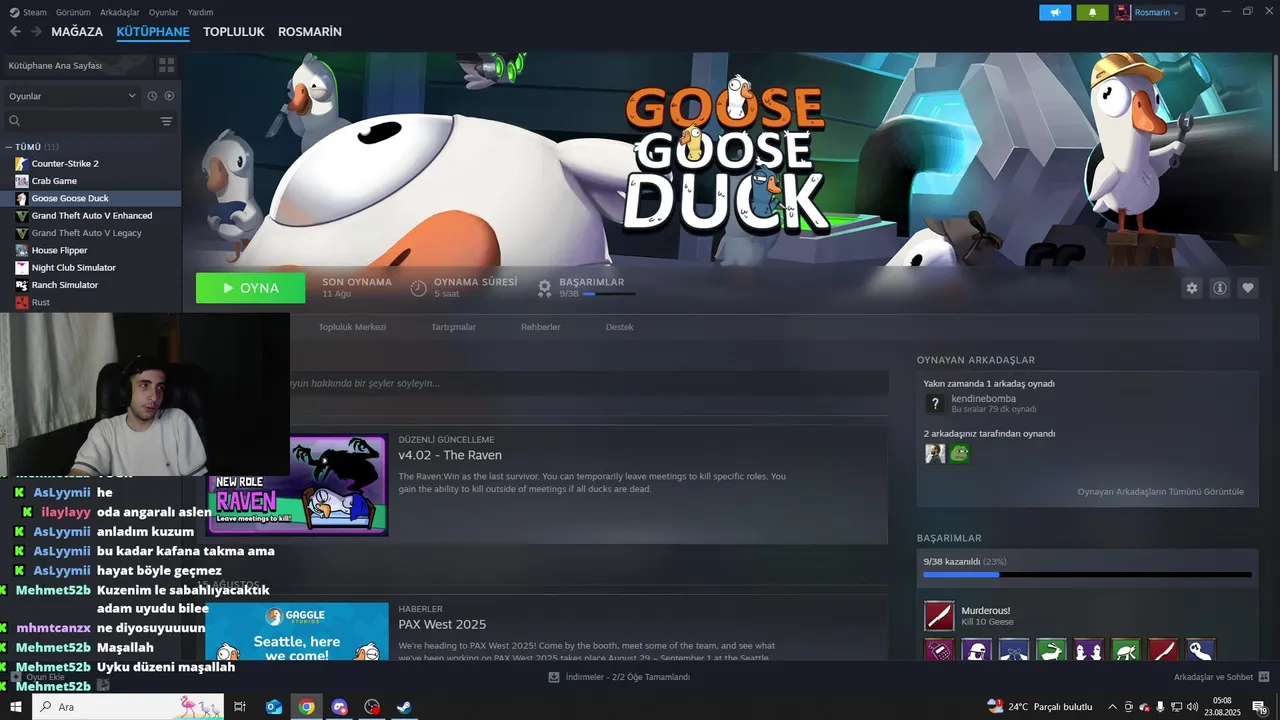
Task: Select Grand Theft Auto V Enhanced
Action: tap(92, 216)
